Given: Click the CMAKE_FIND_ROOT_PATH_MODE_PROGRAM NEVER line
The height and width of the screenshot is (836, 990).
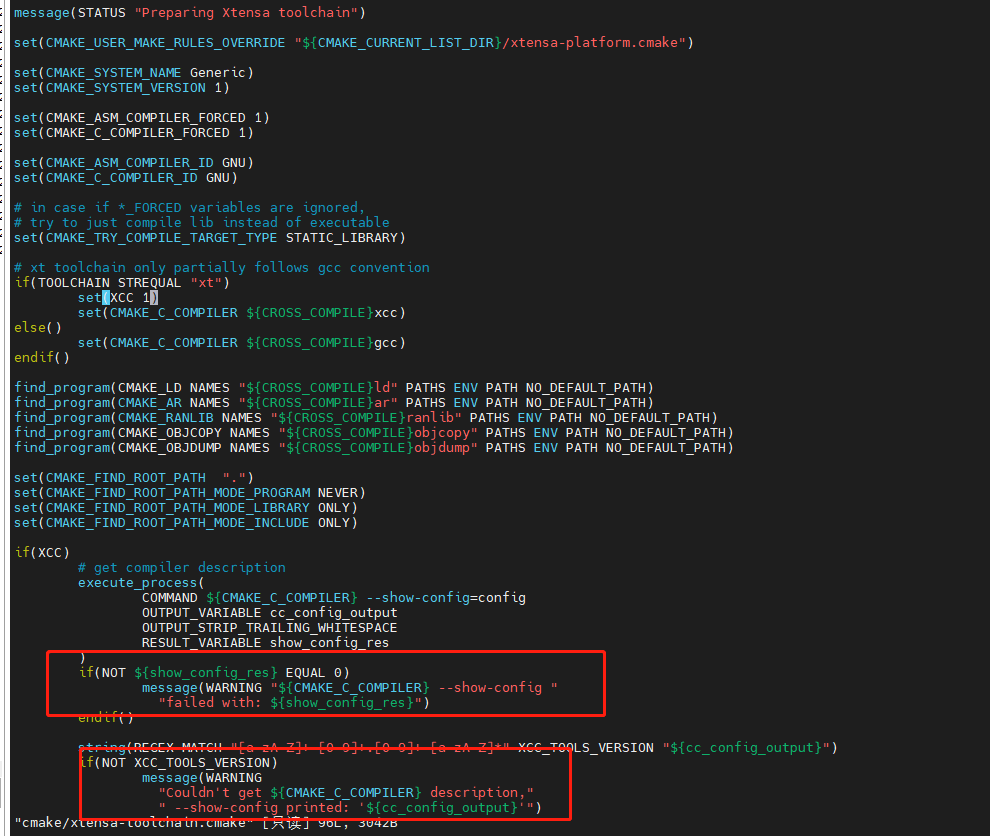Looking at the screenshot, I should 200,492.
